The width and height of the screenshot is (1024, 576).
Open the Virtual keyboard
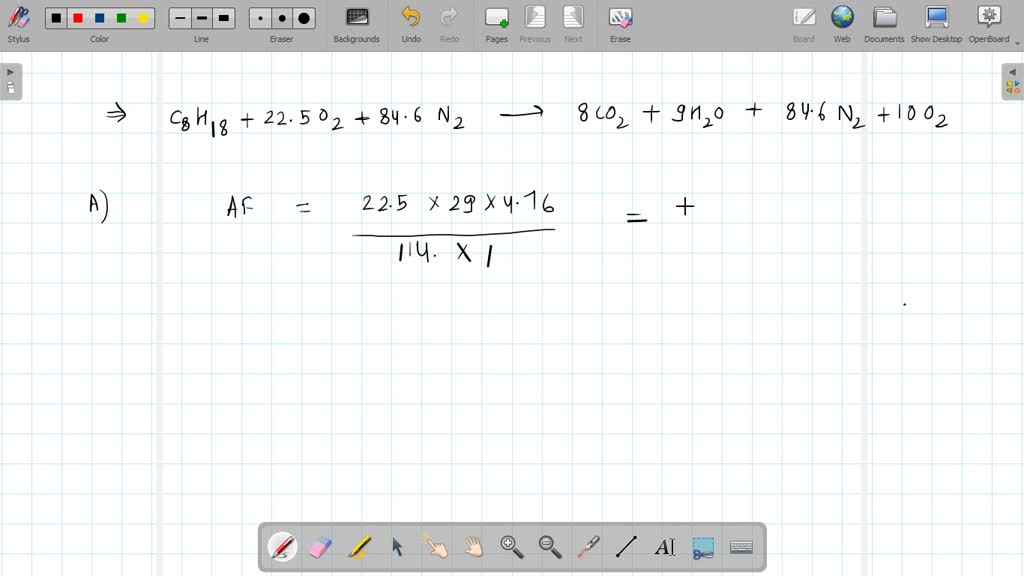coord(740,546)
